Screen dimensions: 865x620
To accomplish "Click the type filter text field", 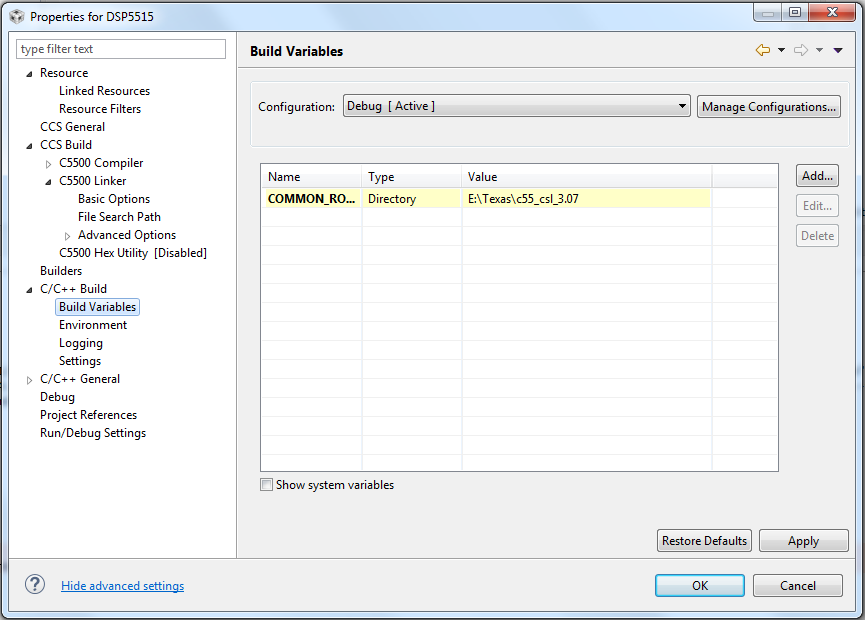I will tap(121, 49).
